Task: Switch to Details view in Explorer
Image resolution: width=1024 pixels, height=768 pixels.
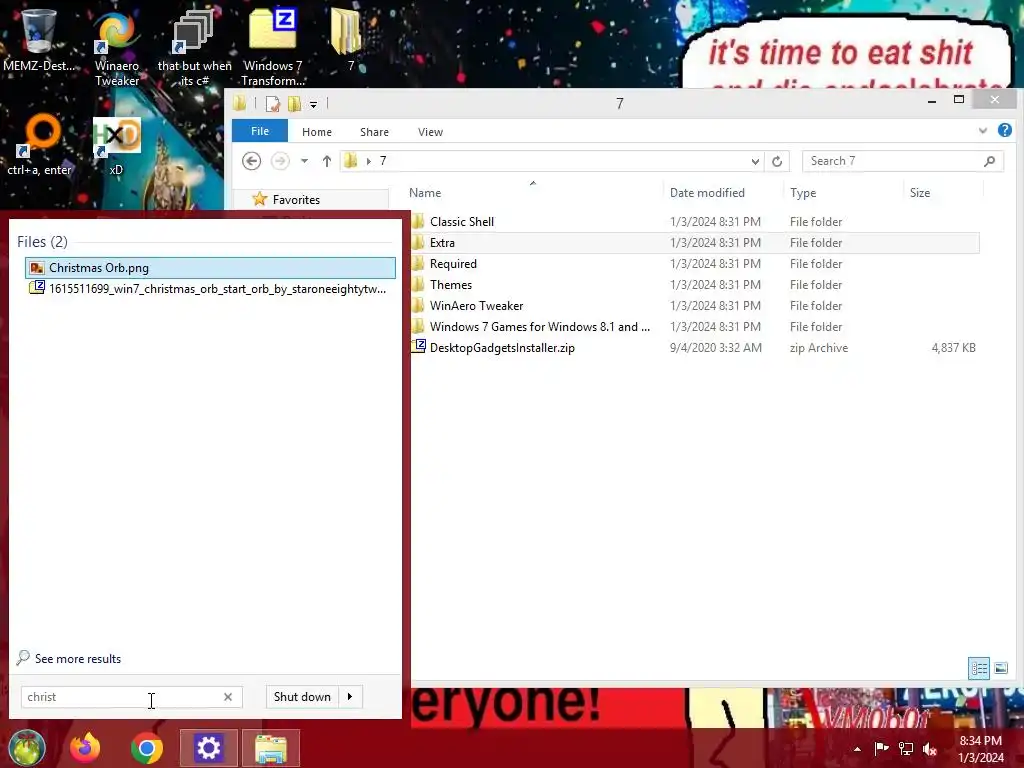Action: pyautogui.click(x=979, y=668)
